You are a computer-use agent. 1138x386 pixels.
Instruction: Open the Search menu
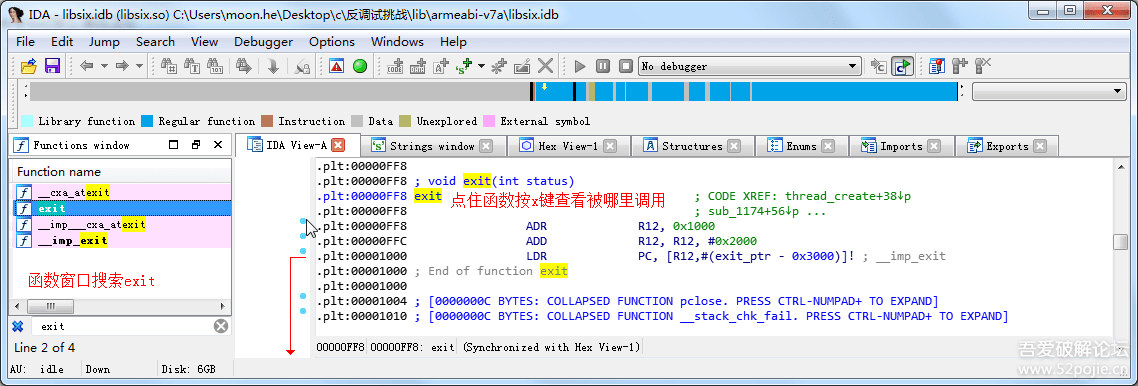point(155,41)
